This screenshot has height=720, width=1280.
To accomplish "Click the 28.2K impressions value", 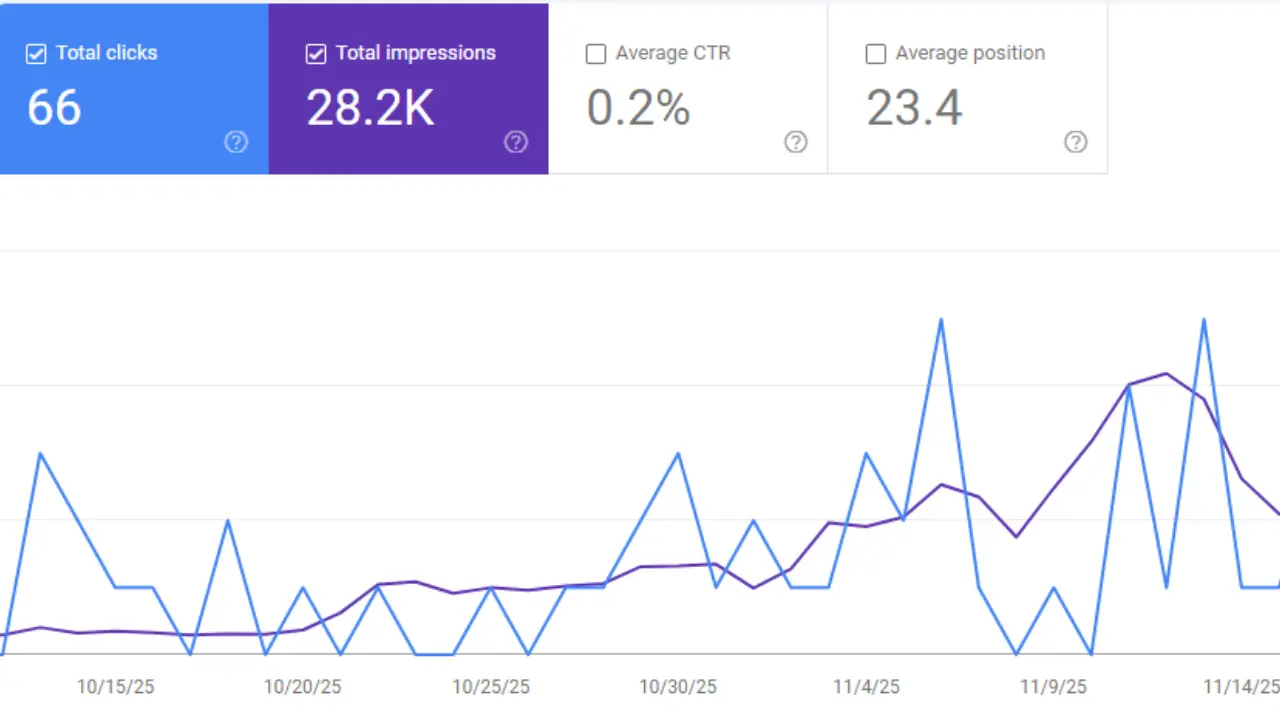I will (370, 107).
